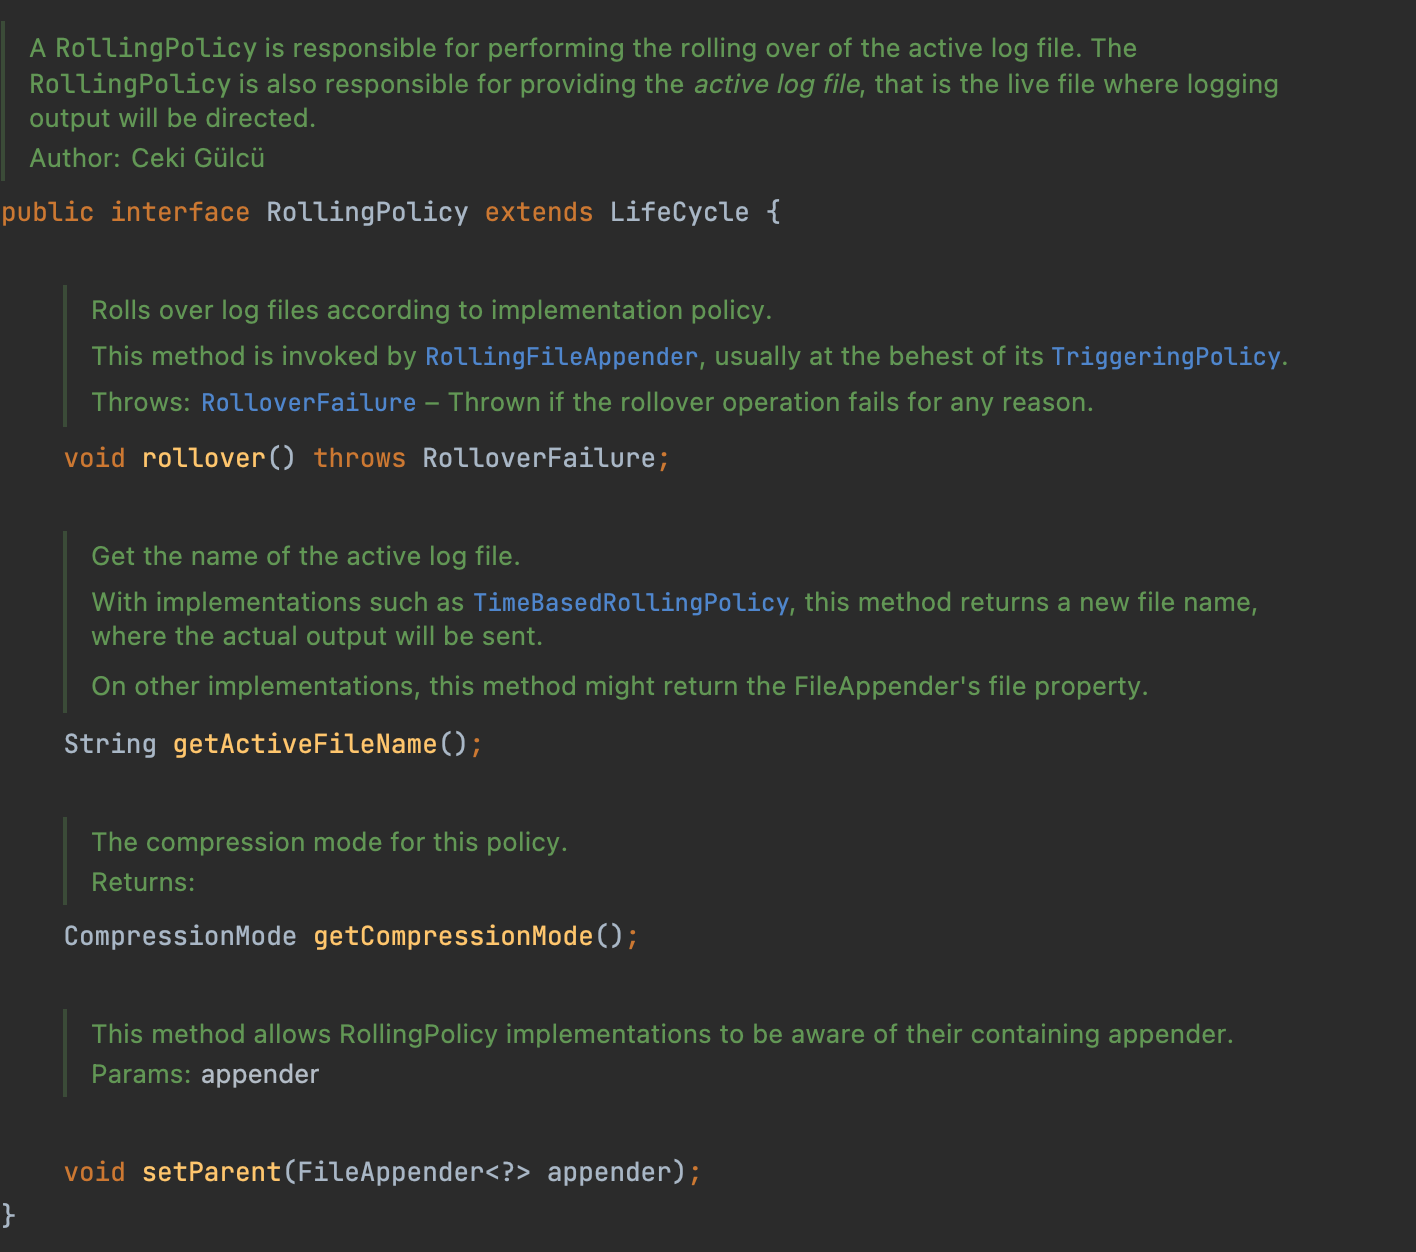The image size is (1416, 1252).
Task: Select RolloverFailure in the throws clause
Action: coord(539,458)
